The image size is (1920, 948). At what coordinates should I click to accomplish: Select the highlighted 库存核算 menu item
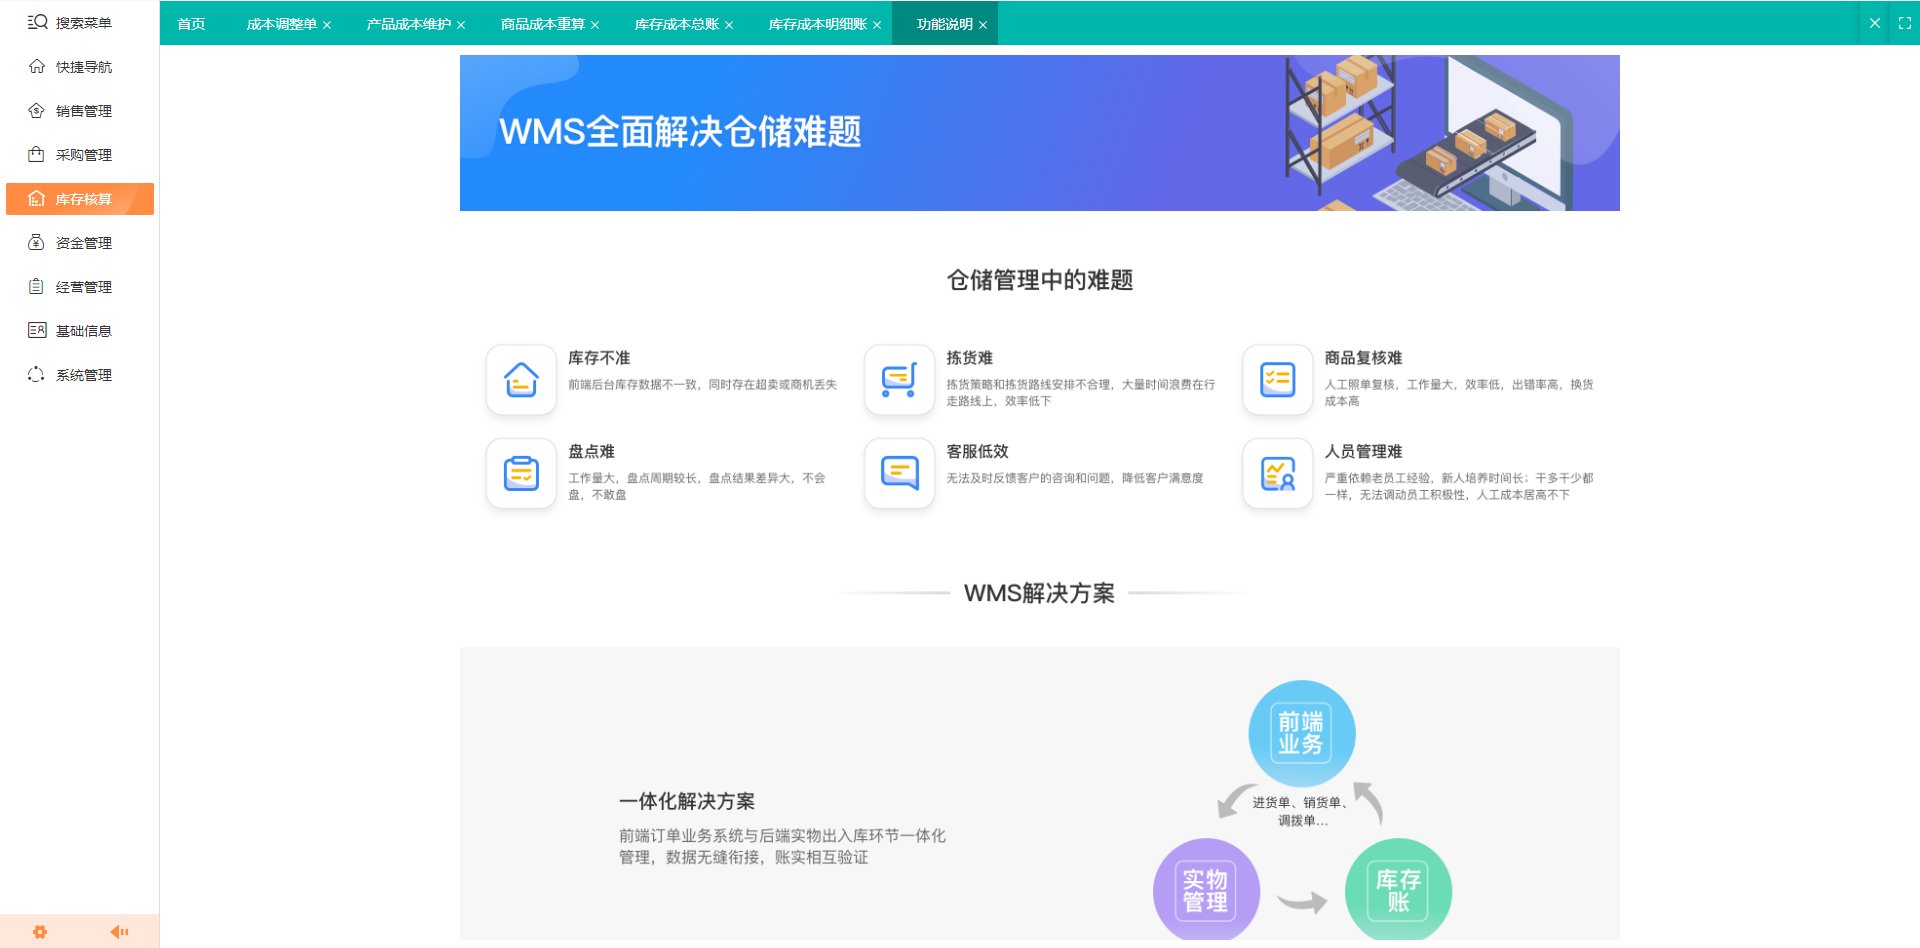pos(79,199)
